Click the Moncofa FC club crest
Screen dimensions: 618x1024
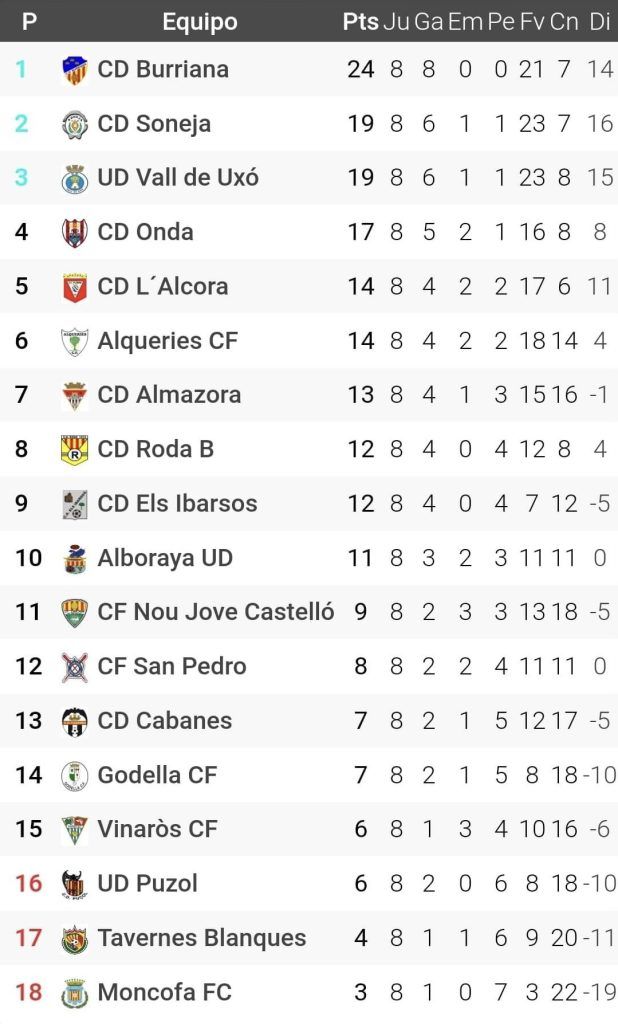pyautogui.click(x=74, y=992)
